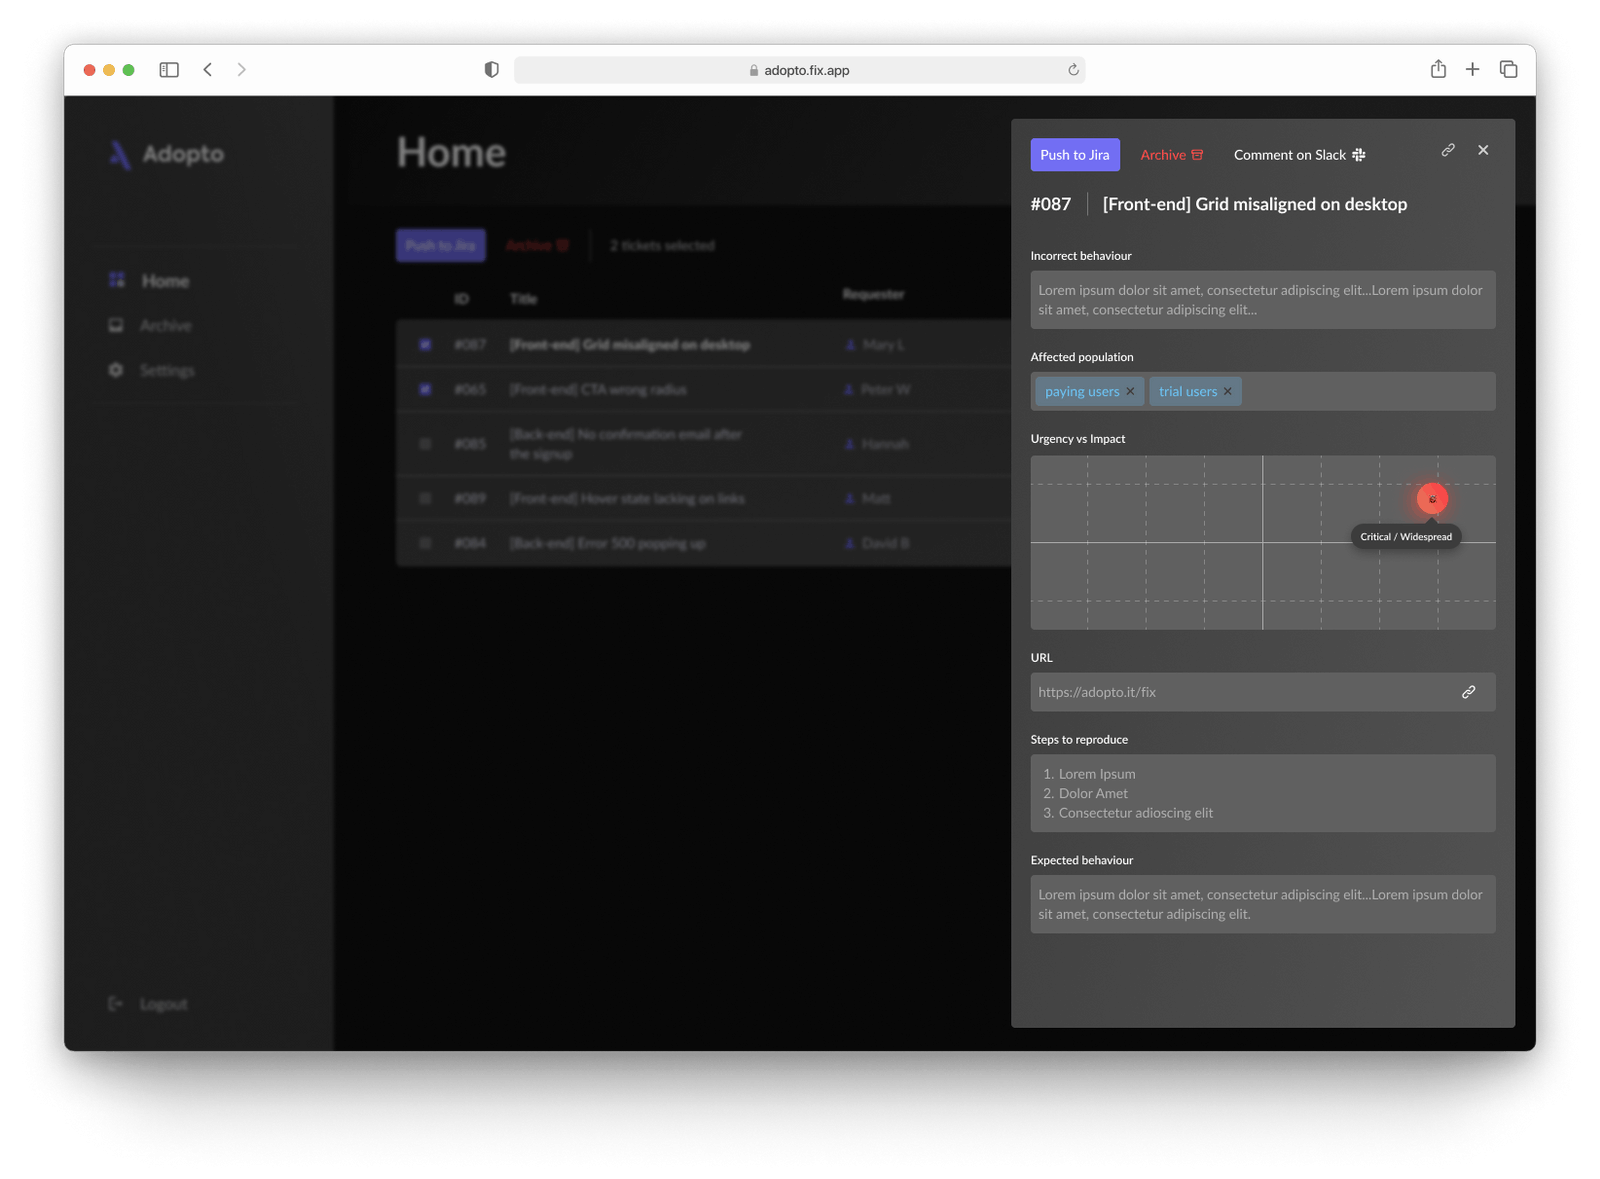Archive ticket #087 from the detail panel
1600x1179 pixels.
(1171, 155)
